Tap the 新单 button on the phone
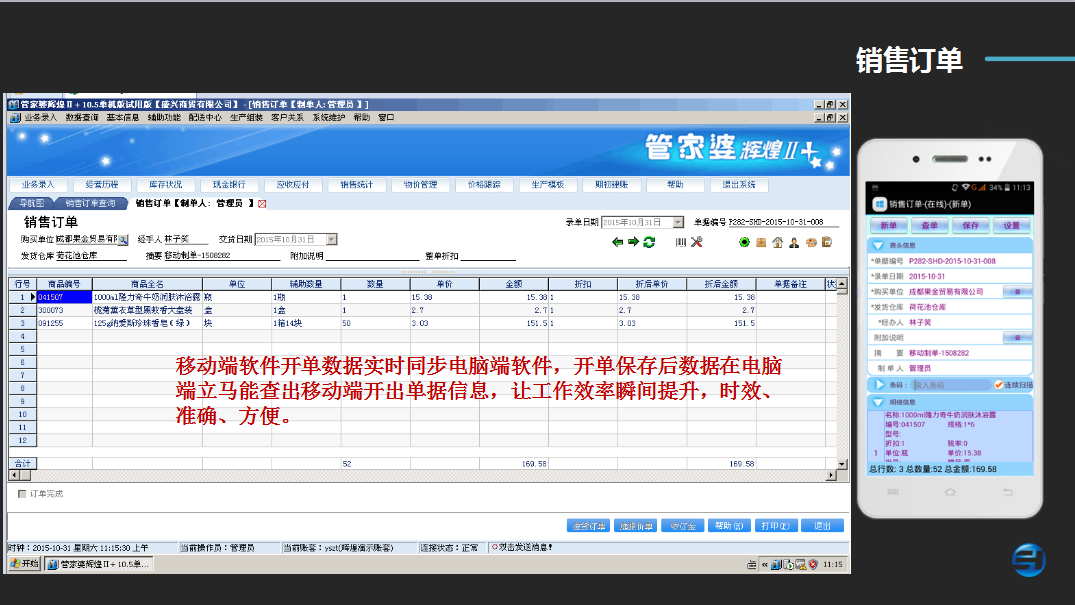1075x605 pixels. pos(889,226)
